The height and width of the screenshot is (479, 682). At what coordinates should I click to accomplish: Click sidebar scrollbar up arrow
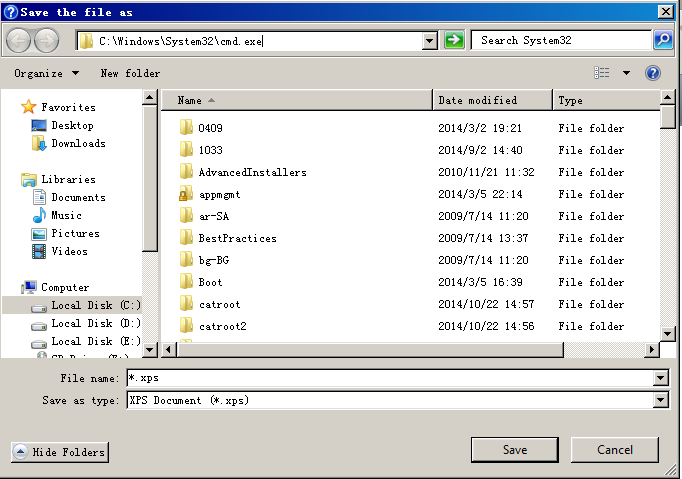coord(150,97)
